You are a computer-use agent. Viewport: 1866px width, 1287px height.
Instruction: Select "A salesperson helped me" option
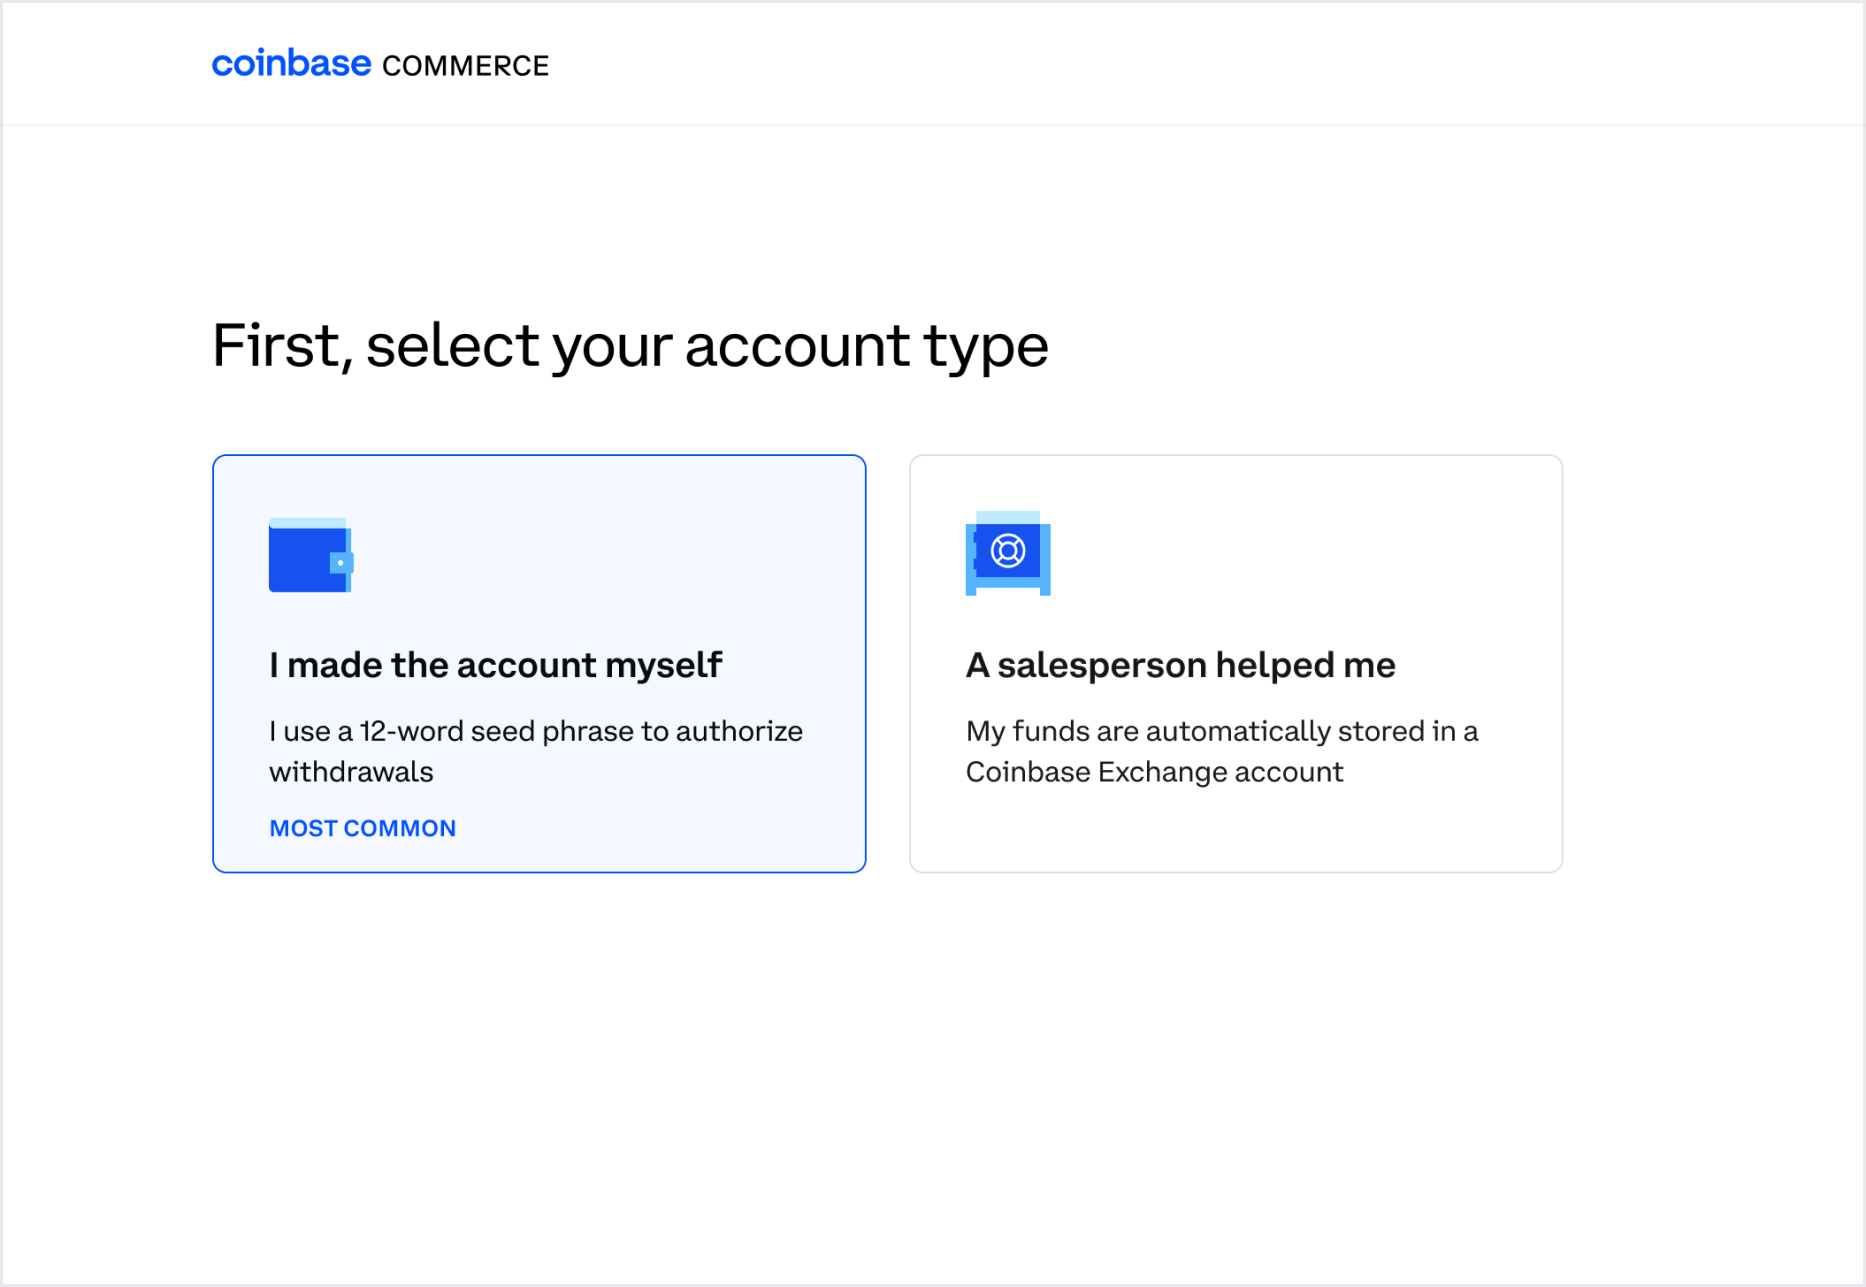point(1180,665)
